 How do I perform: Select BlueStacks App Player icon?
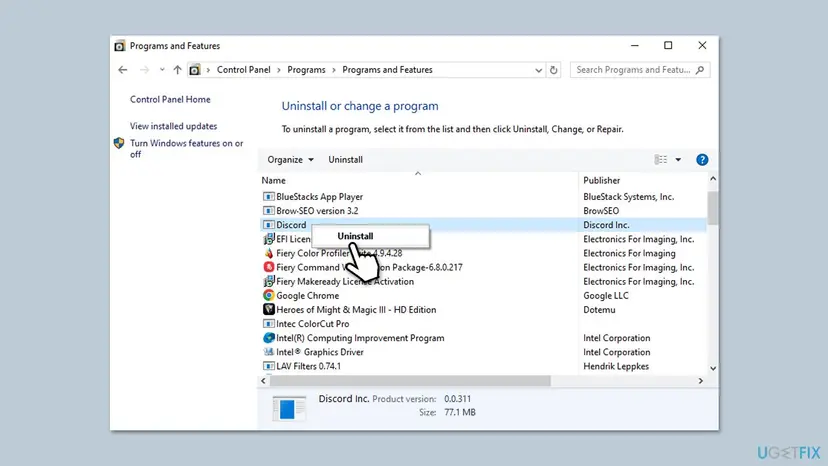(x=268, y=197)
